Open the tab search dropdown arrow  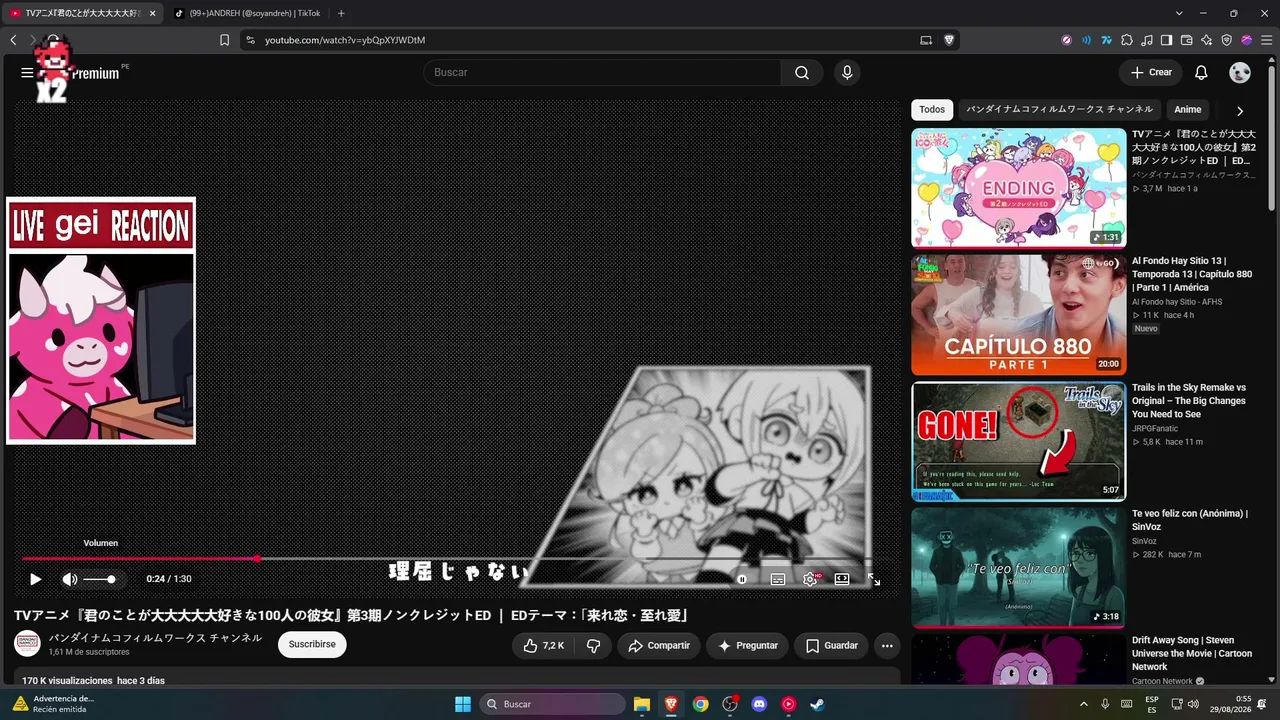[x=1179, y=13]
